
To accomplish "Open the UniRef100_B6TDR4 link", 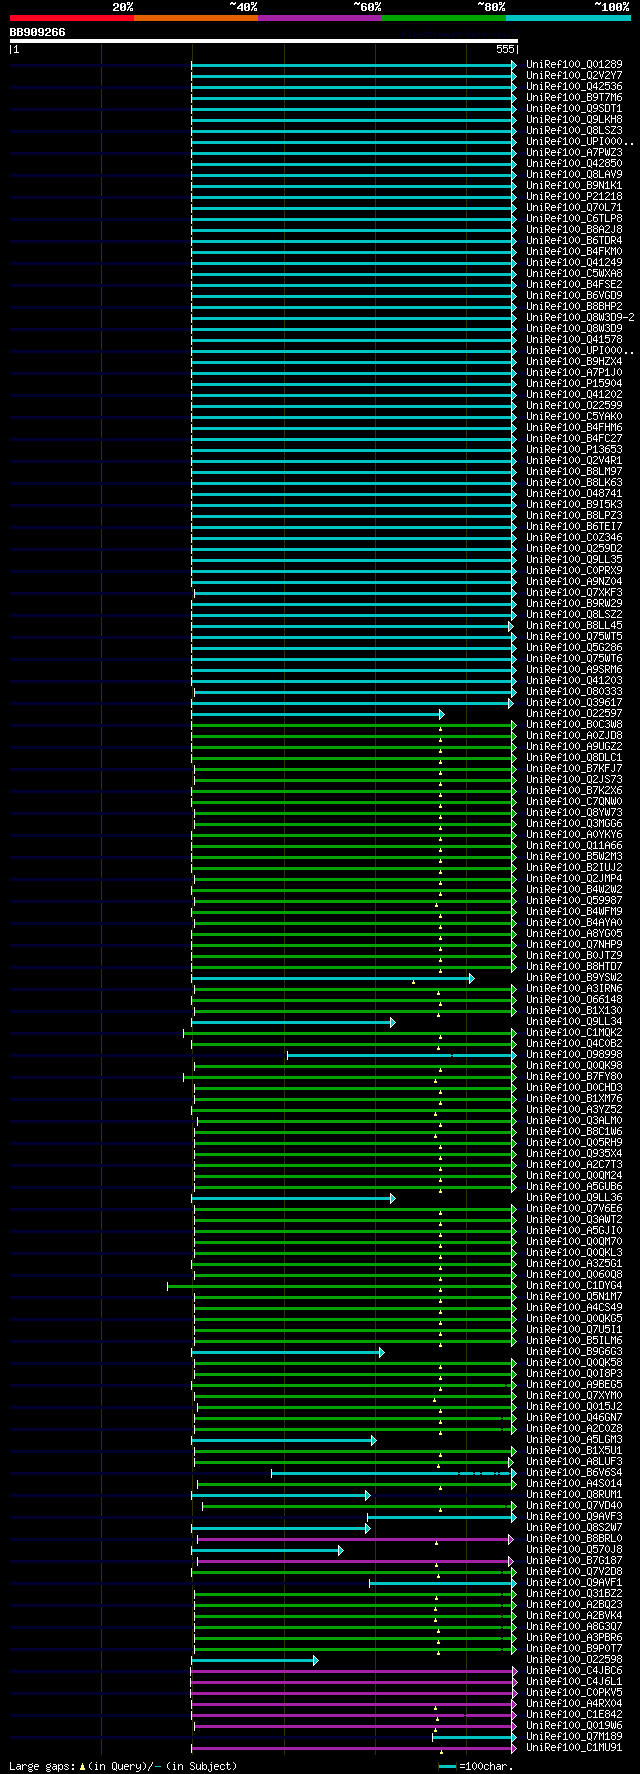I will 574,240.
